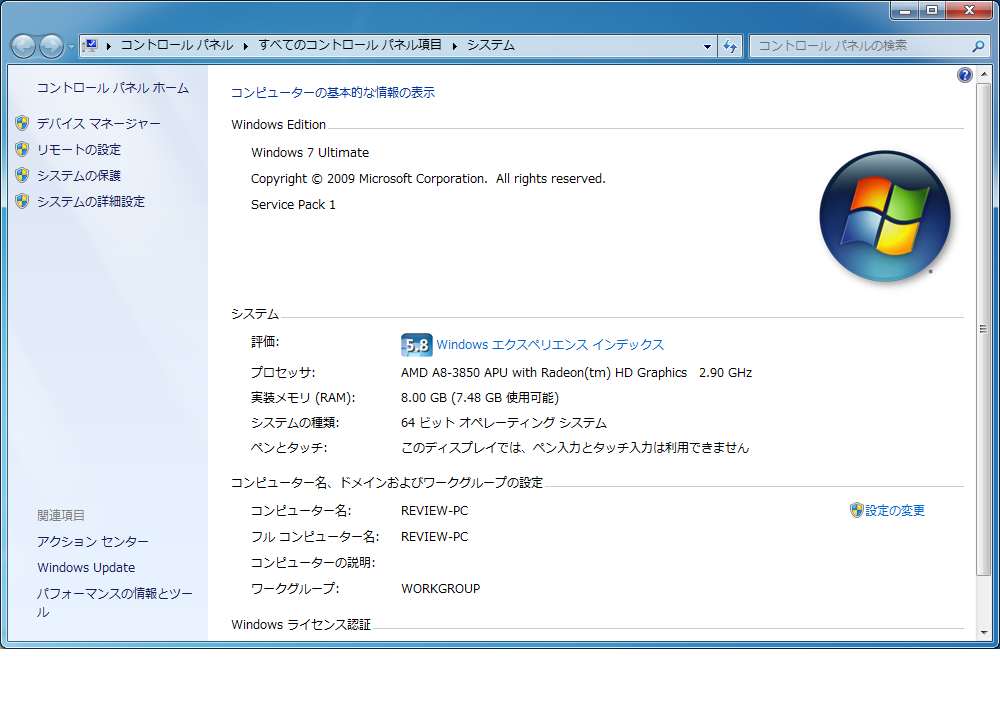The image size is (1000, 720).
Task: Open the address bar history dropdown
Action: 707,46
